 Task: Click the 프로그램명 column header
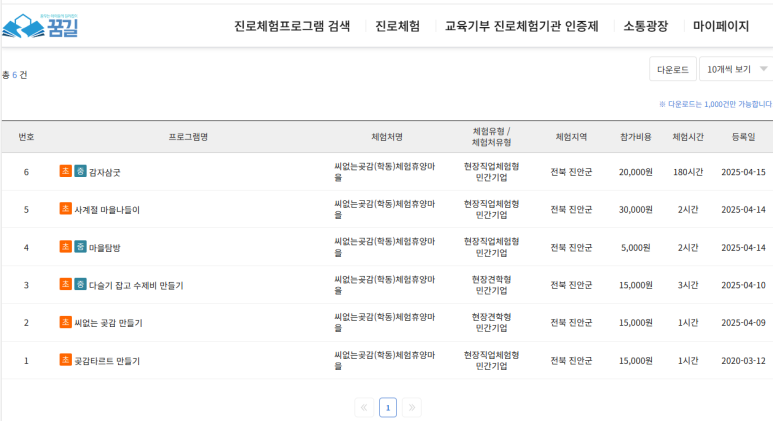click(188, 136)
